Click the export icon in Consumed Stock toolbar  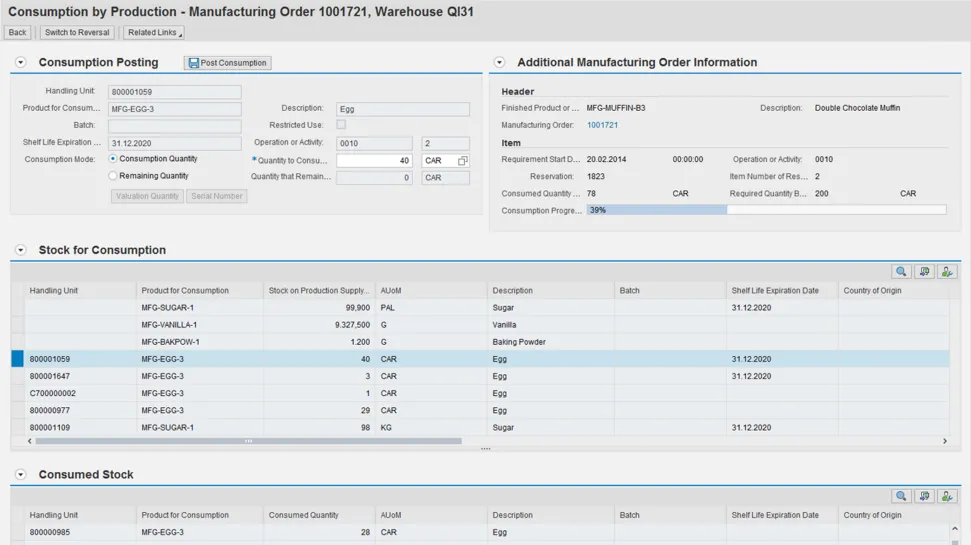[924, 497]
